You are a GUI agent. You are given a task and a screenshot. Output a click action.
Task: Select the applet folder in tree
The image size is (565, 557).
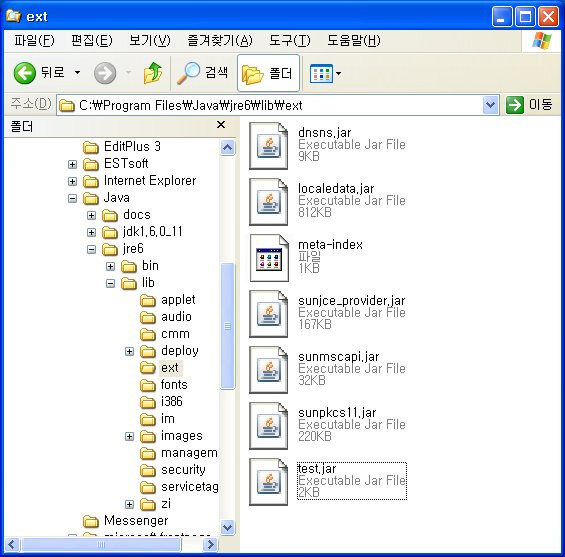[x=168, y=300]
